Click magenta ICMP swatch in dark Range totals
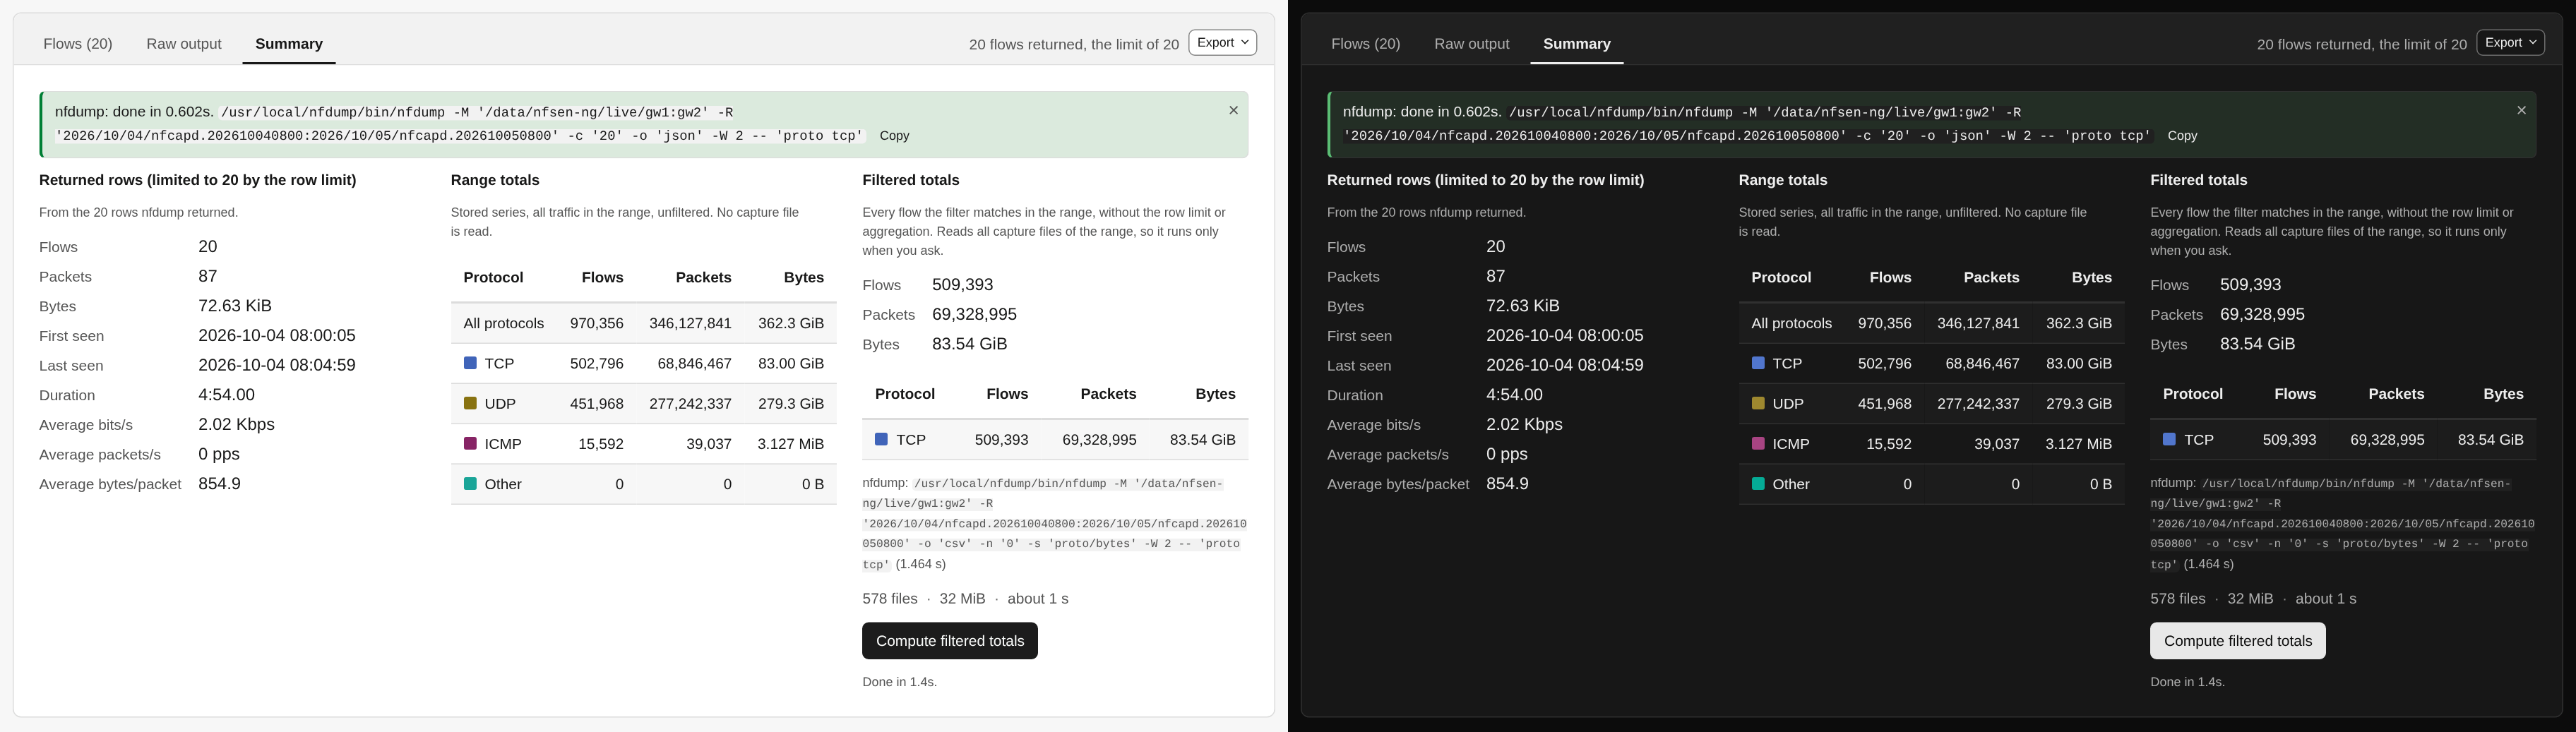 click(1758, 443)
